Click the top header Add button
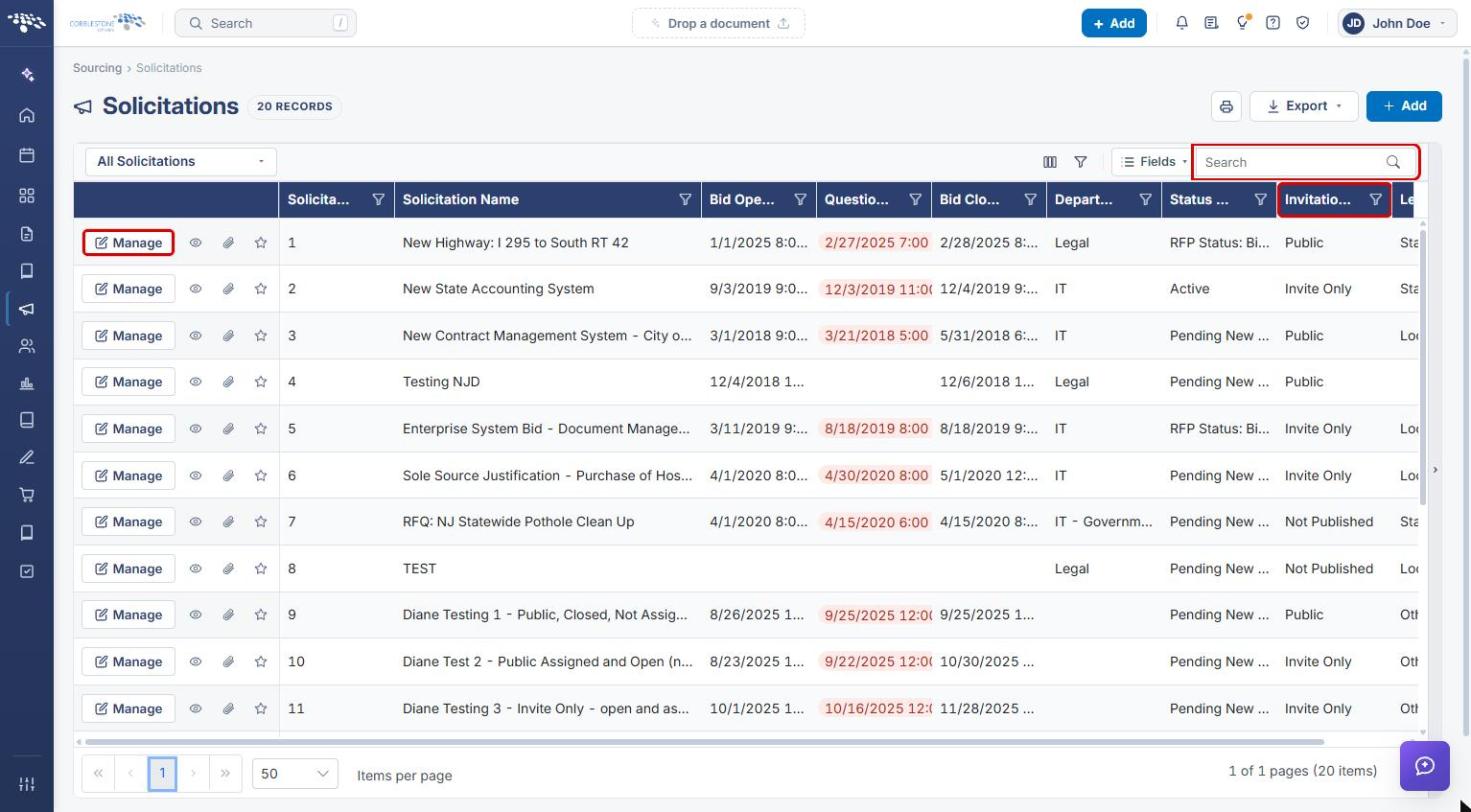 [1114, 23]
